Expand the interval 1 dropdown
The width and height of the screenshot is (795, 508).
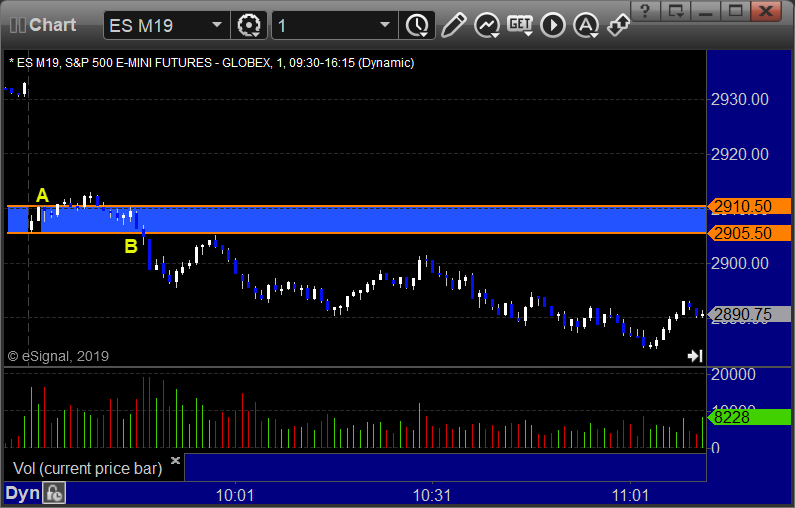click(385, 25)
